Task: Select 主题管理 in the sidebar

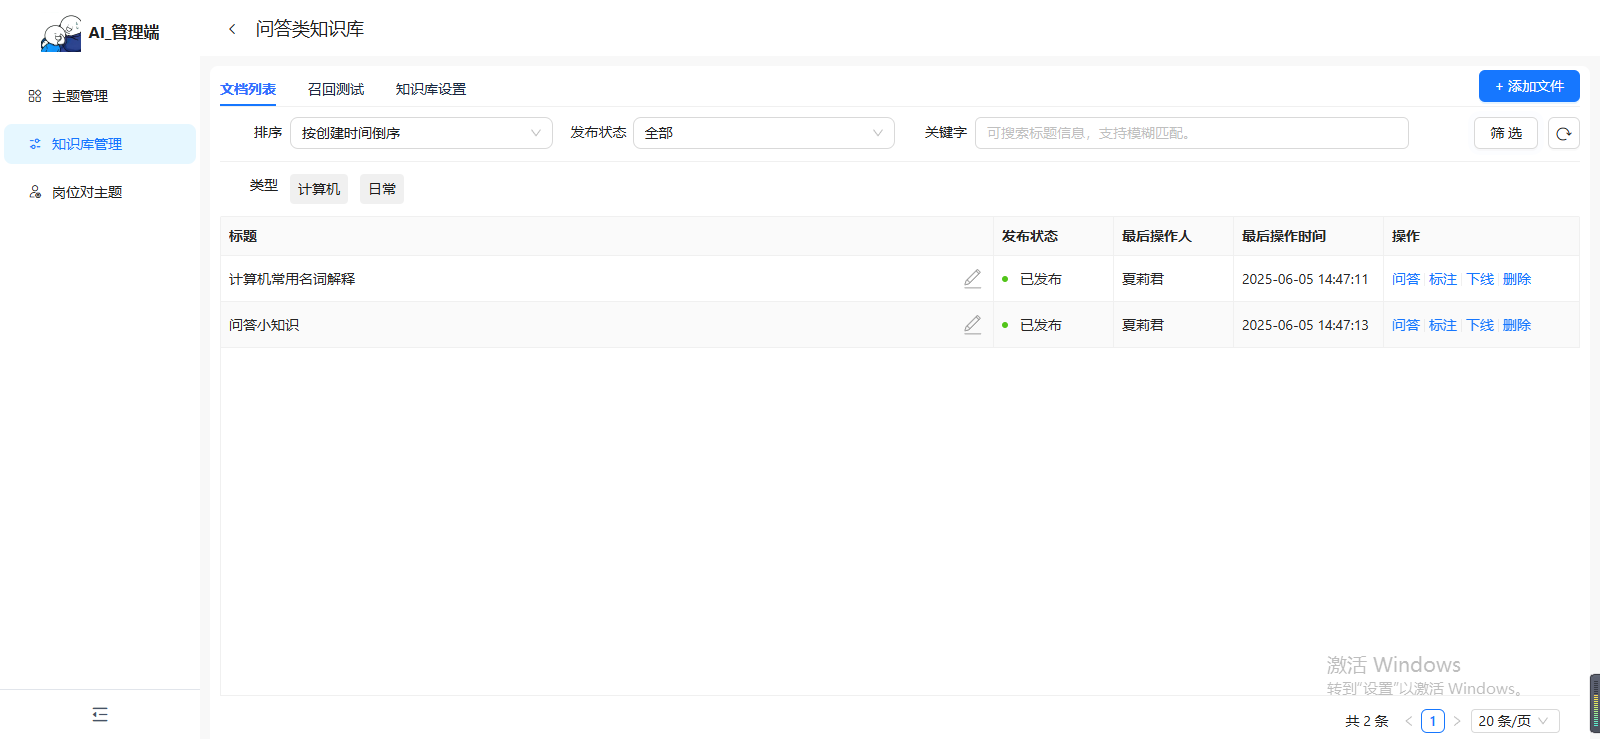Action: pos(80,96)
